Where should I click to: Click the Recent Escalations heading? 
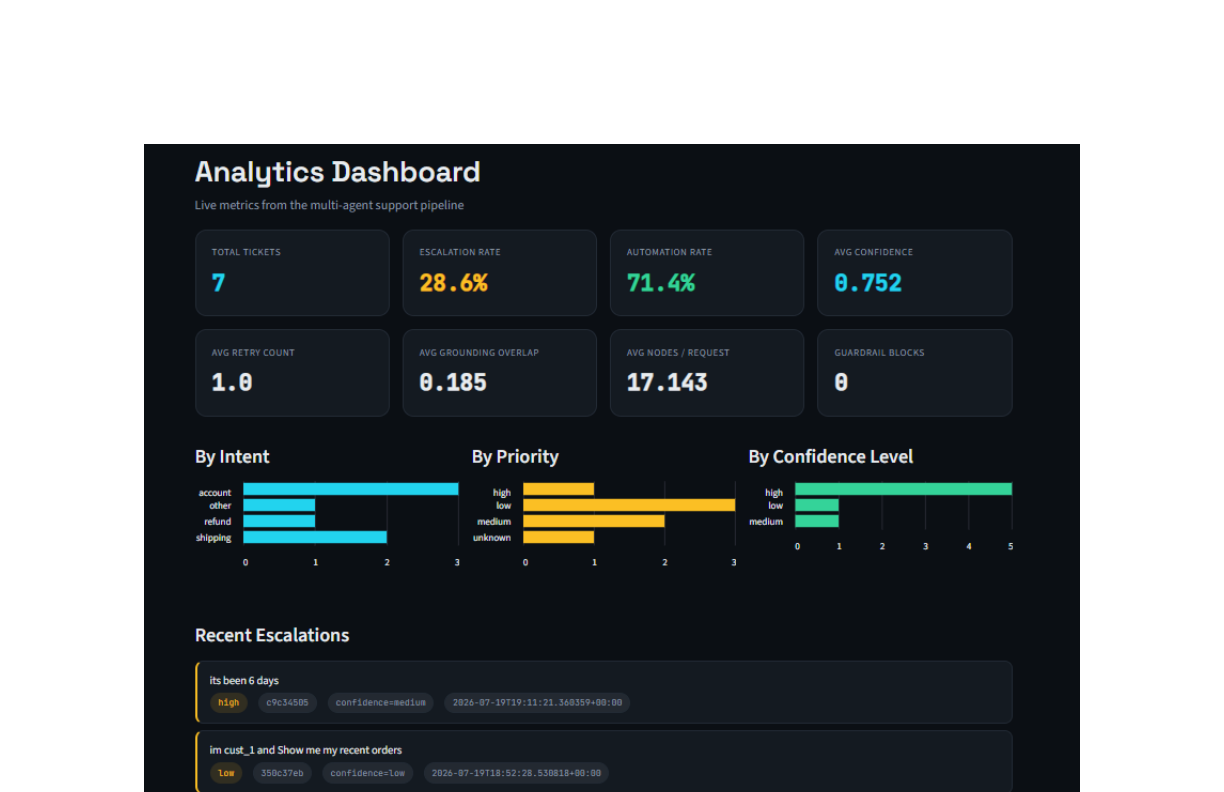tap(272, 636)
